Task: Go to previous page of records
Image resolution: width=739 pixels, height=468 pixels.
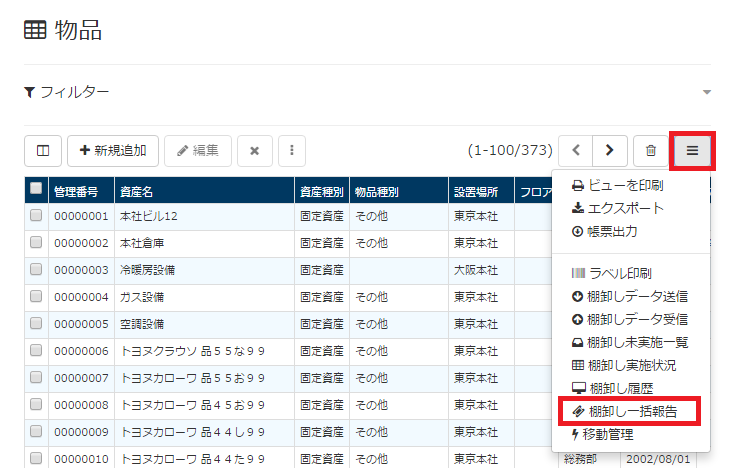Action: point(575,151)
